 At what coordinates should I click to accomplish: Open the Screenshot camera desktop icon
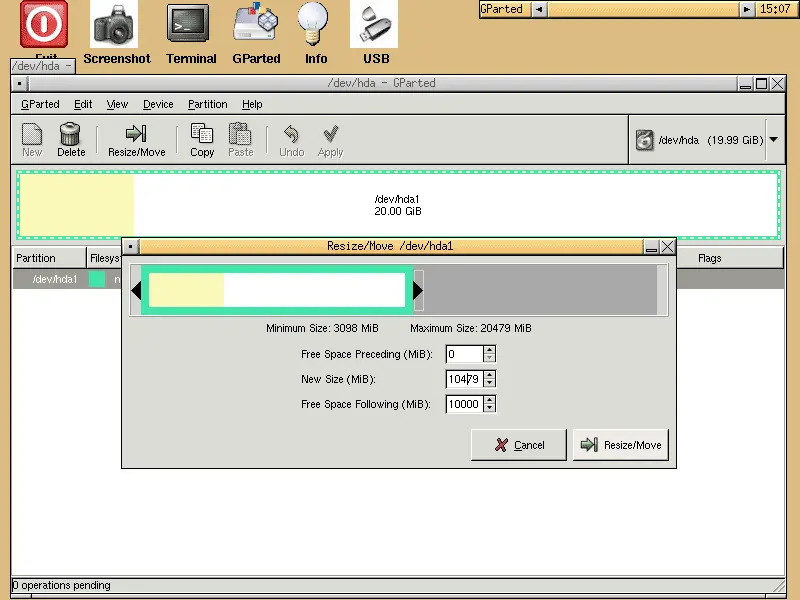[114, 24]
